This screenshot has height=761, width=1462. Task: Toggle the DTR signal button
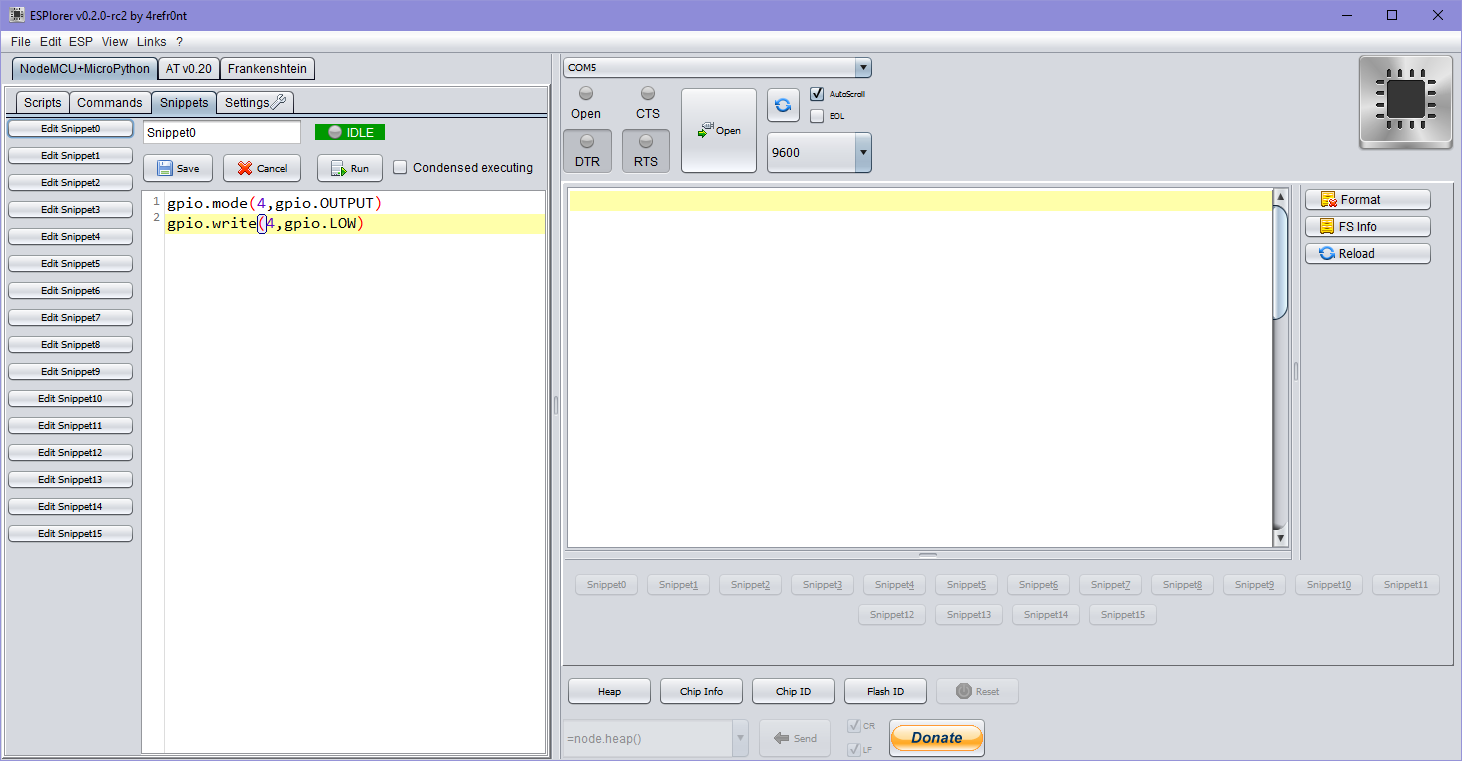tap(587, 150)
